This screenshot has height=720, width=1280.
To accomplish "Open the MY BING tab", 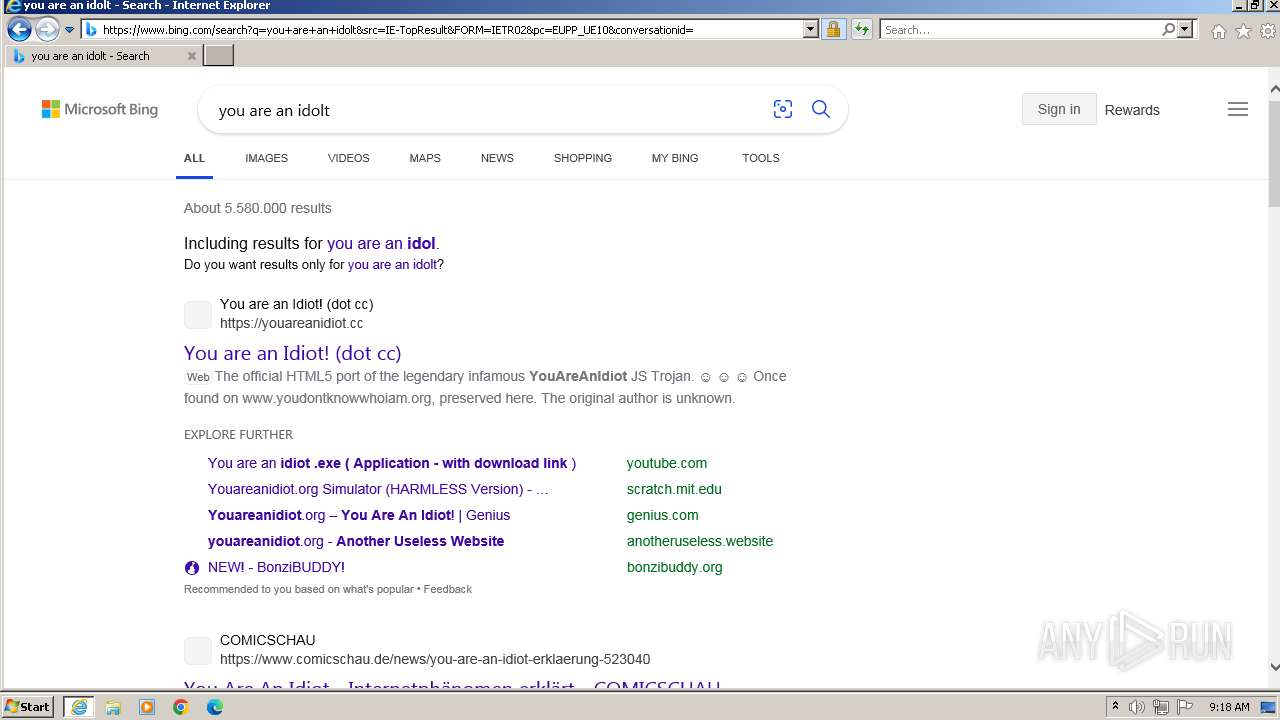I will click(x=675, y=158).
